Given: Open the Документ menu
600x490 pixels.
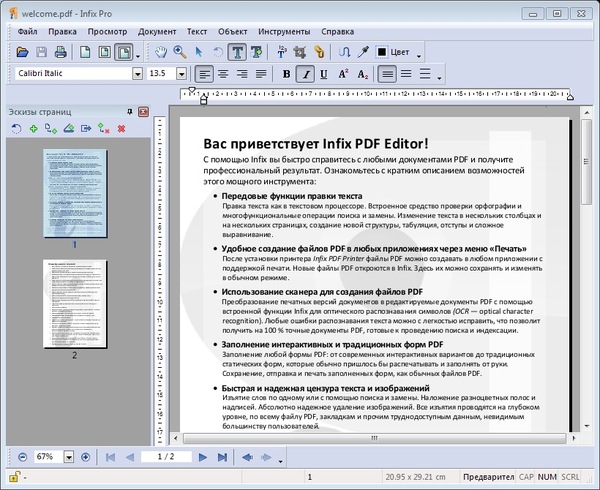Looking at the screenshot, I should point(157,31).
